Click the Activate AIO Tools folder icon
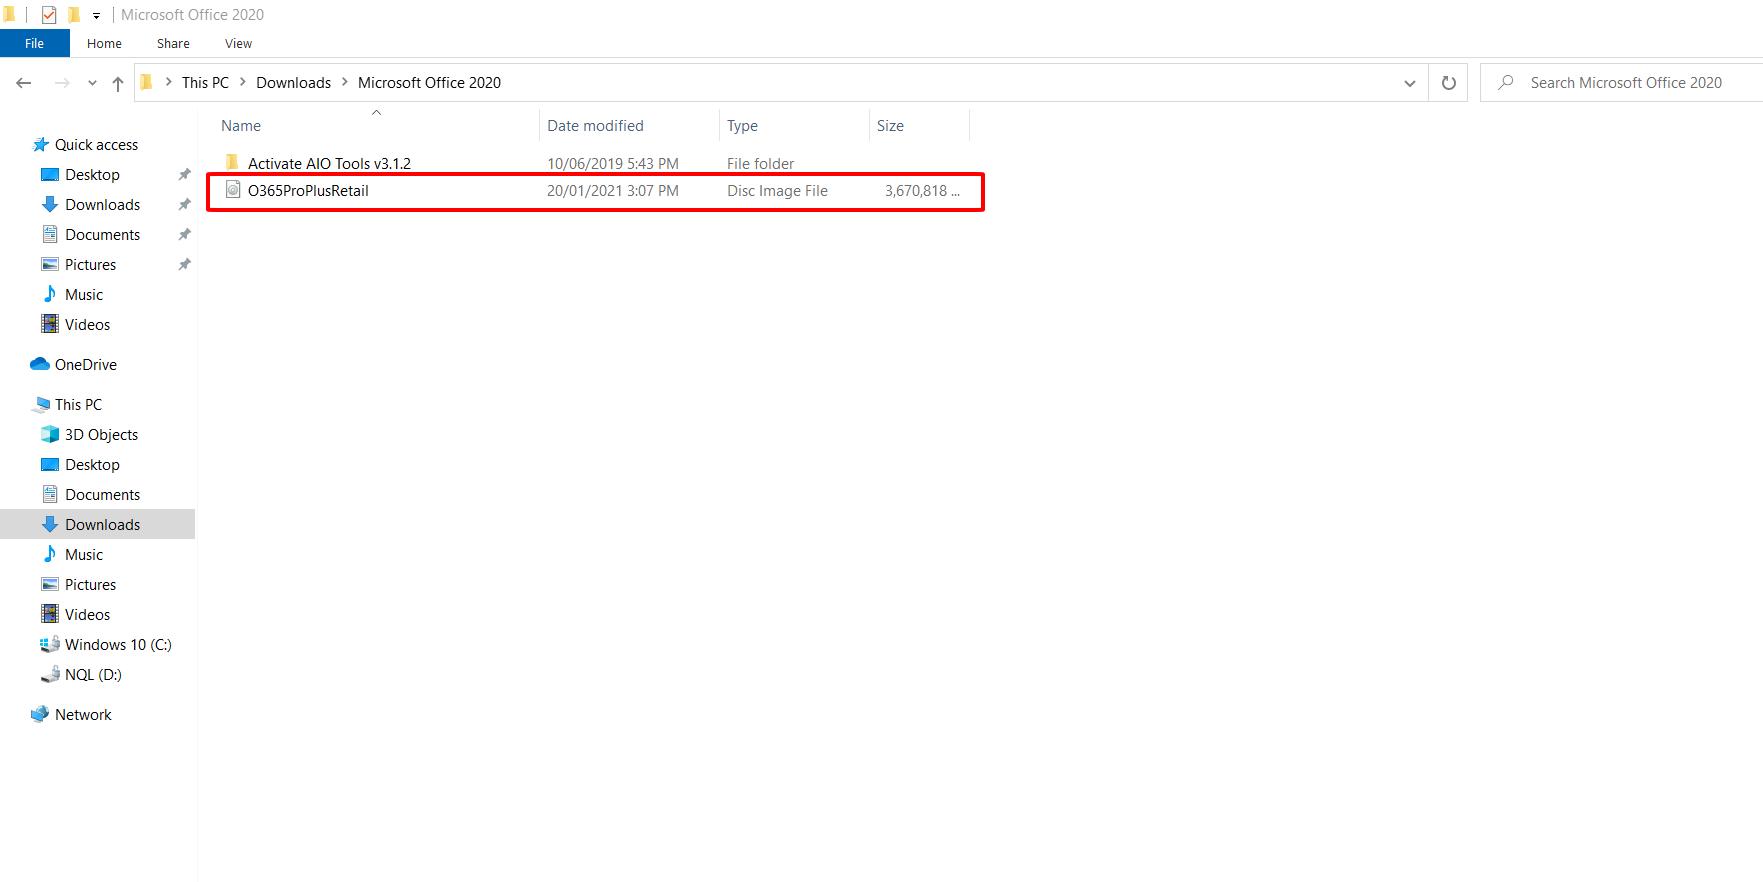The height and width of the screenshot is (882, 1763). click(x=232, y=162)
